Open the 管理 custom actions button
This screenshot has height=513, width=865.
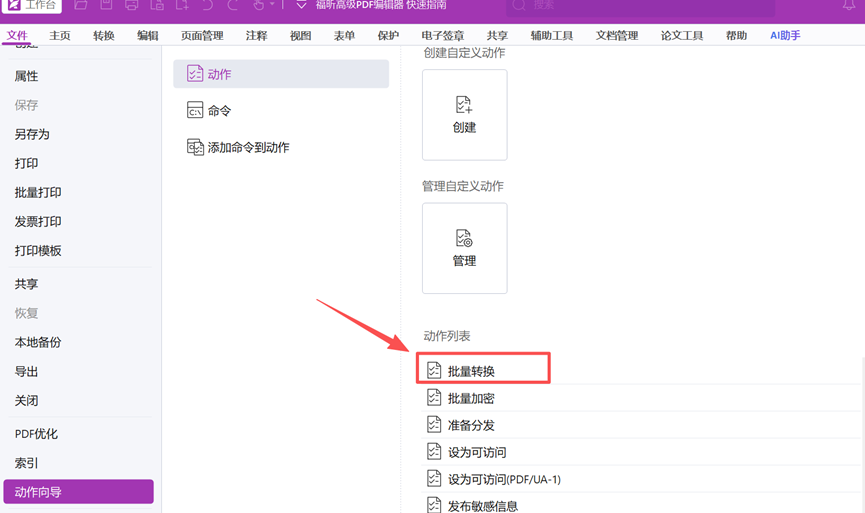[x=464, y=248]
